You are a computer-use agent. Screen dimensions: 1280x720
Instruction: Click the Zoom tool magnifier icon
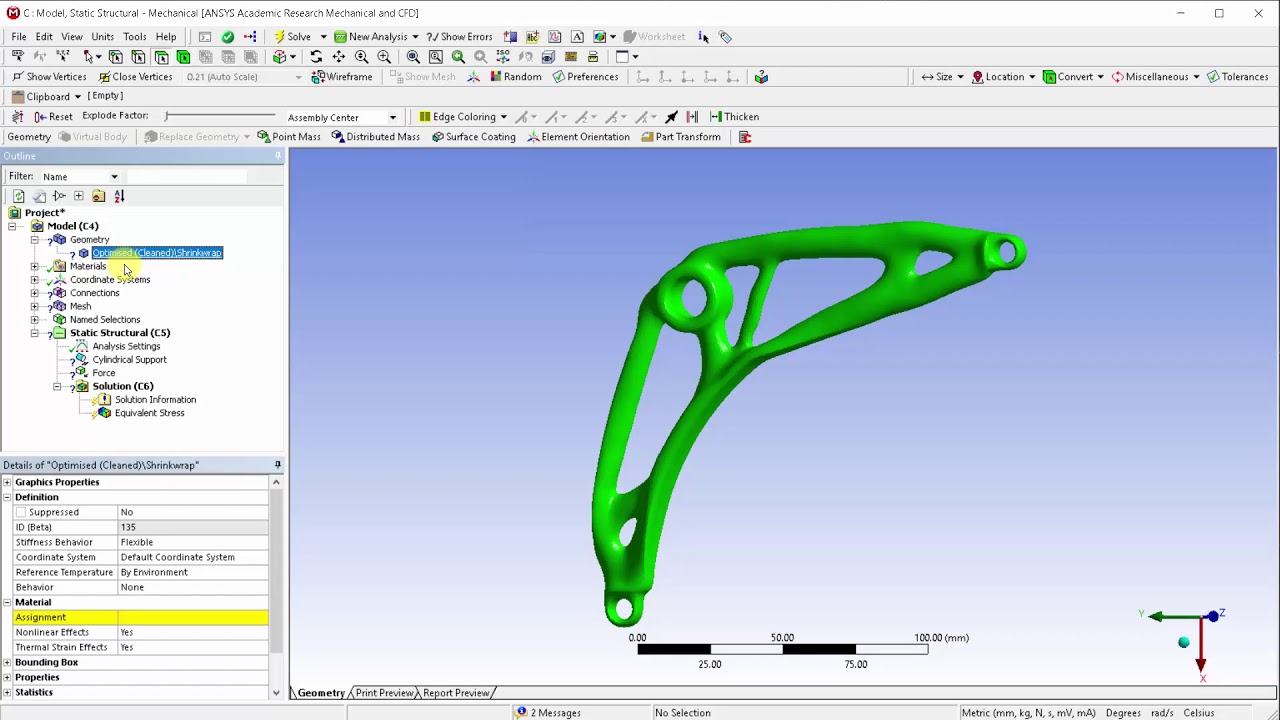tap(361, 57)
